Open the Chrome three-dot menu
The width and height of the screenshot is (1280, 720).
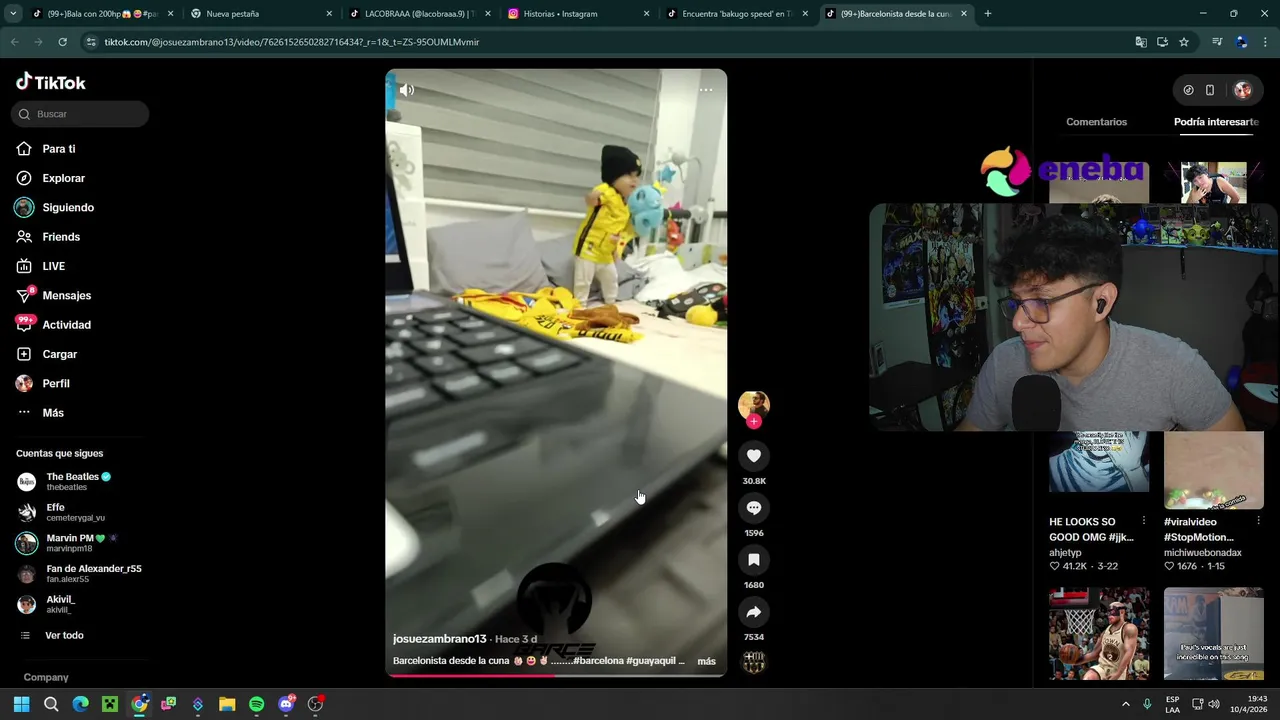[1266, 42]
